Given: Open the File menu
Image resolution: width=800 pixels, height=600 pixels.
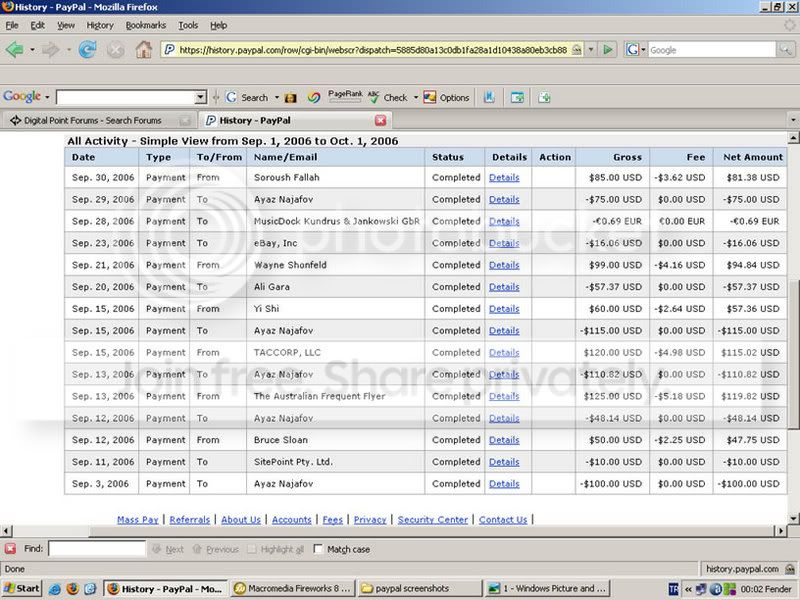Looking at the screenshot, I should 12,25.
